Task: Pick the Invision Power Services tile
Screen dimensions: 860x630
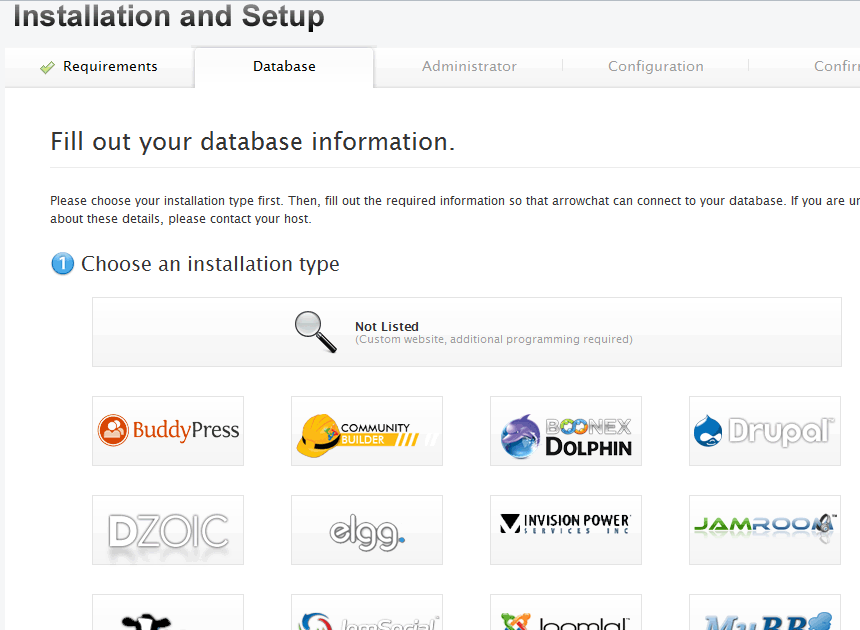Action: point(566,530)
